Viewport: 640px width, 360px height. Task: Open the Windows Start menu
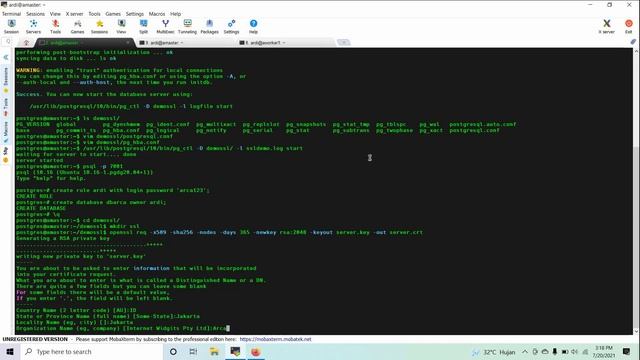point(10,352)
